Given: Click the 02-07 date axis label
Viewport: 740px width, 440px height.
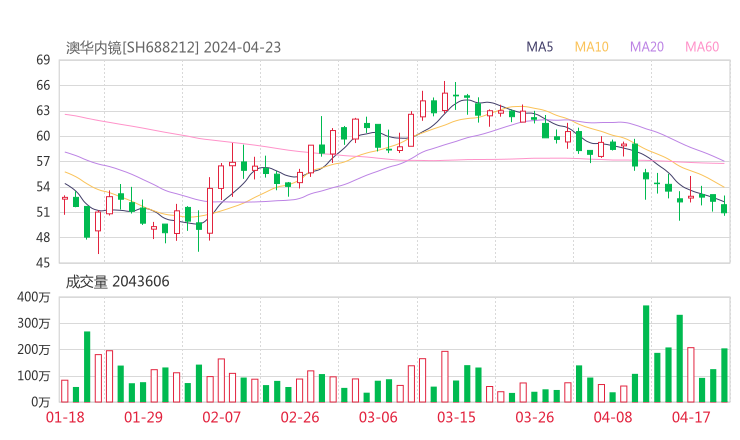Looking at the screenshot, I should click(x=221, y=417).
